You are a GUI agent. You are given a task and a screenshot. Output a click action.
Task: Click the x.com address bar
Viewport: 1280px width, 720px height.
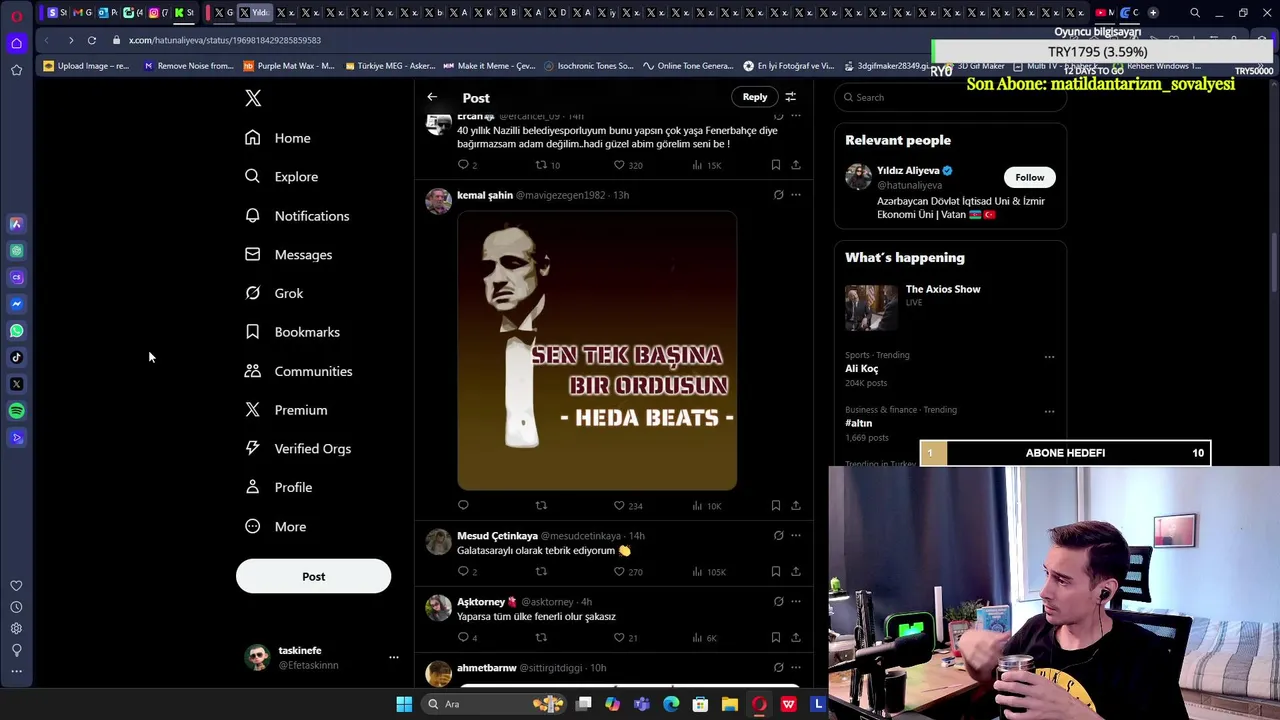(224, 40)
